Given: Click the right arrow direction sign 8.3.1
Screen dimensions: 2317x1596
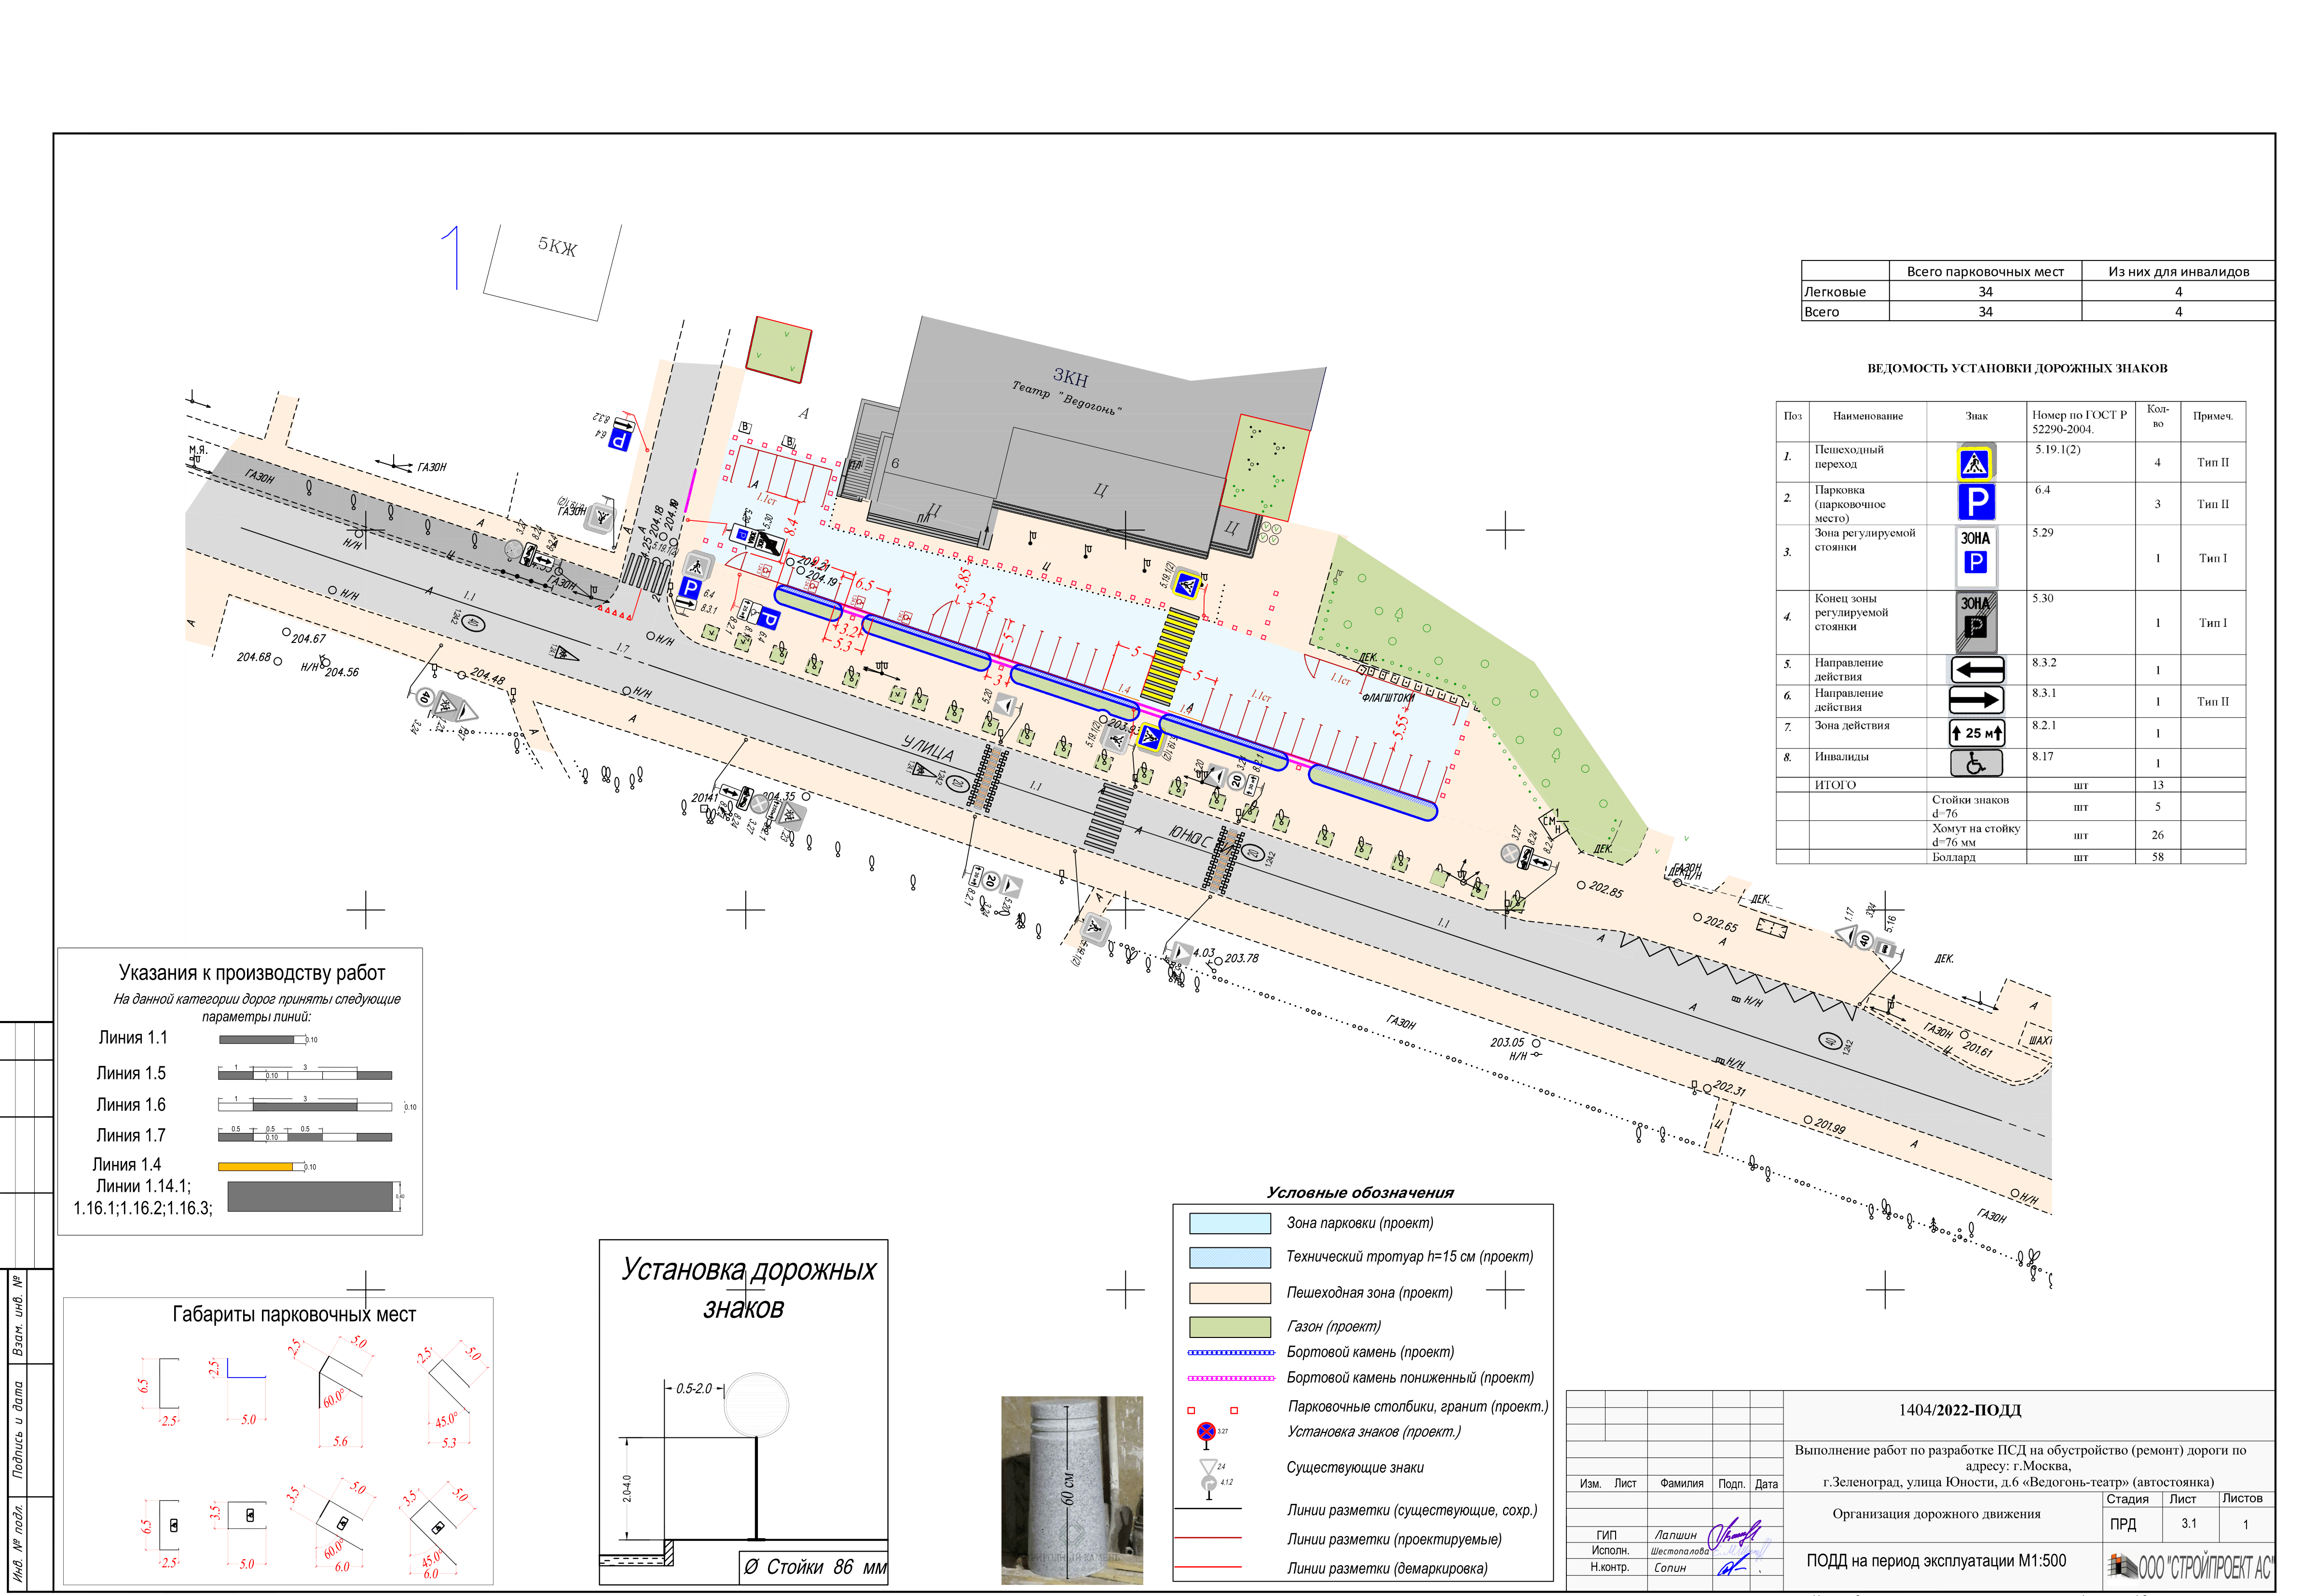Looking at the screenshot, I should coord(1976,700).
